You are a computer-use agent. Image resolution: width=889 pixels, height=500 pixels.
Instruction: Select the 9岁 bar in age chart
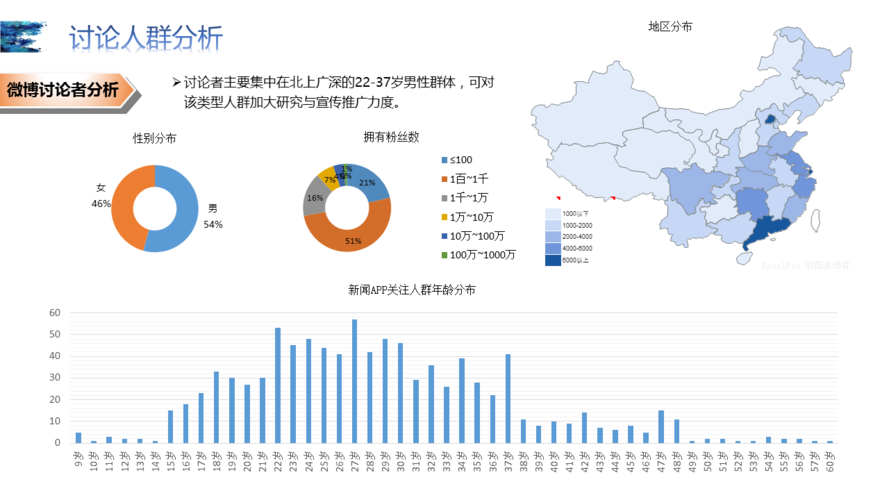78,438
